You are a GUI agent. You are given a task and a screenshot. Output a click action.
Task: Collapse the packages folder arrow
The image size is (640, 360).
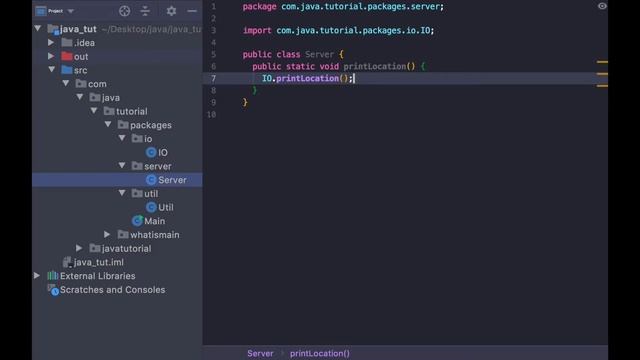(x=108, y=124)
